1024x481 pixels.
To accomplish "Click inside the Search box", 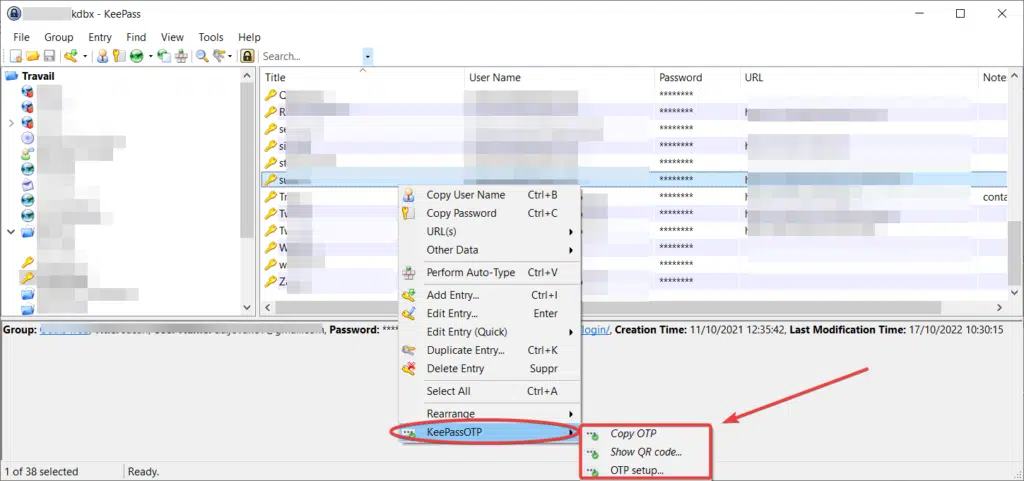I will (x=311, y=57).
